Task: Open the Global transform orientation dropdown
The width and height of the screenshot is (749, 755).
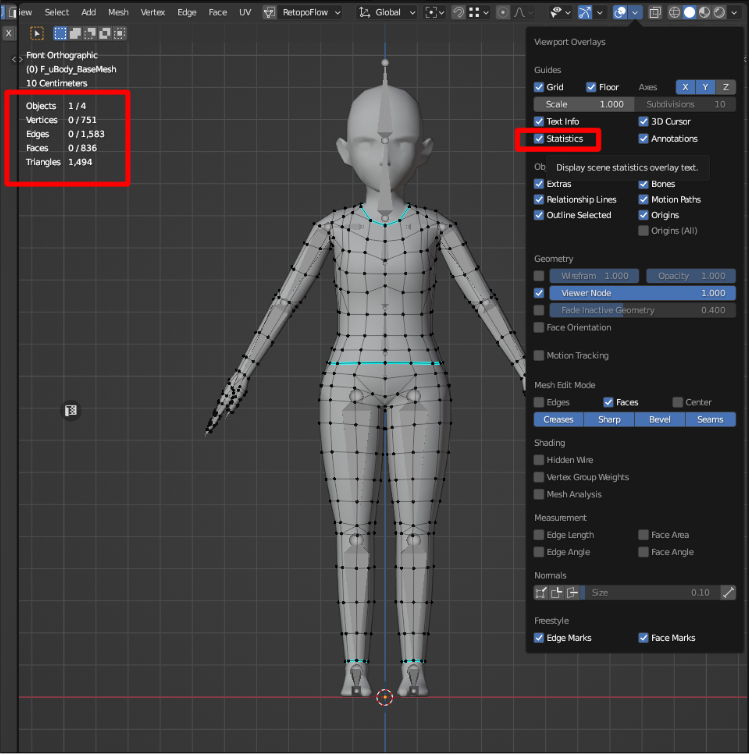Action: pos(386,12)
